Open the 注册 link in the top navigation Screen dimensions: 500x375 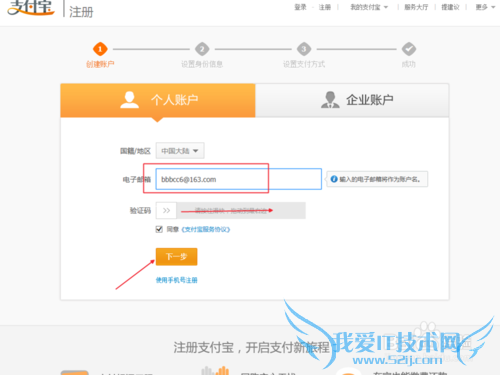(325, 7)
